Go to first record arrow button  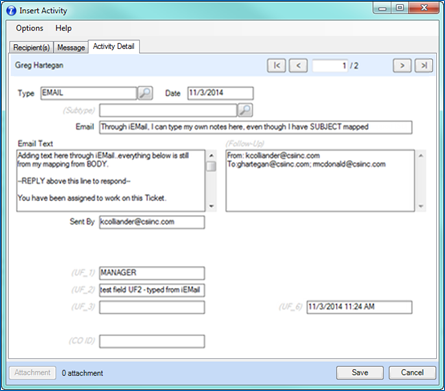tap(276, 66)
